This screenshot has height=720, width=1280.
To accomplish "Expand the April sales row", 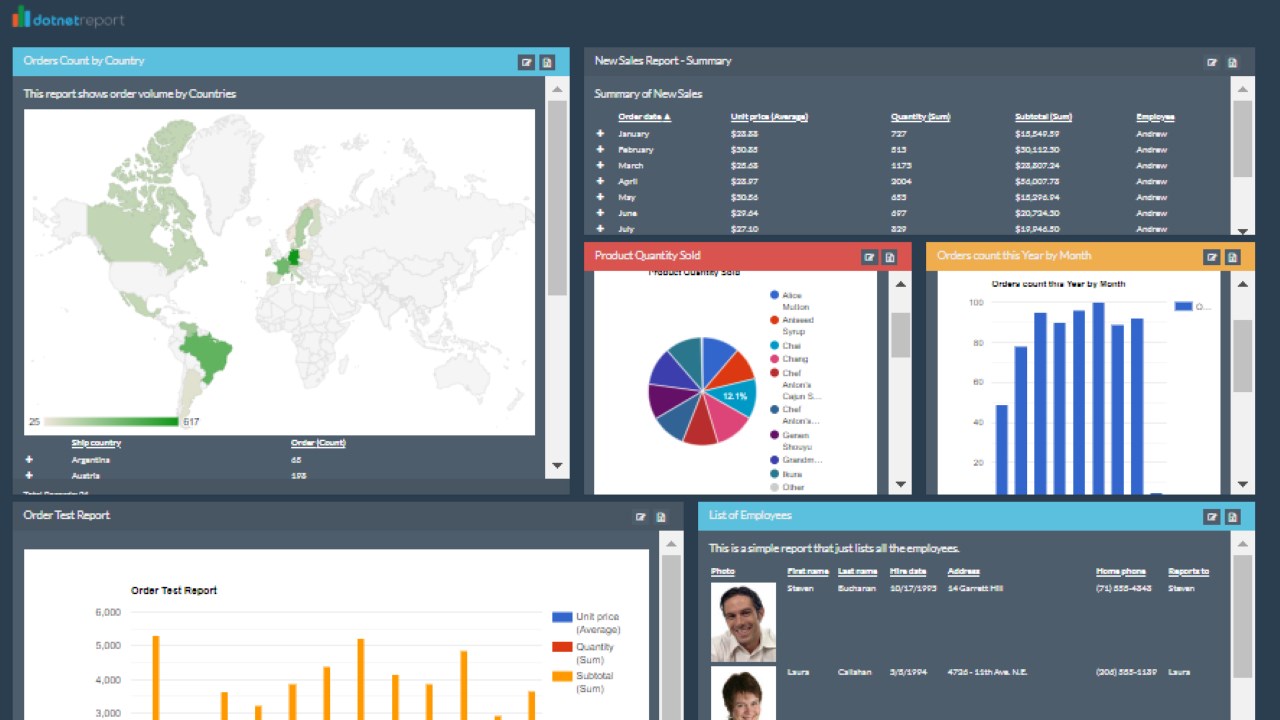I will click(x=600, y=181).
